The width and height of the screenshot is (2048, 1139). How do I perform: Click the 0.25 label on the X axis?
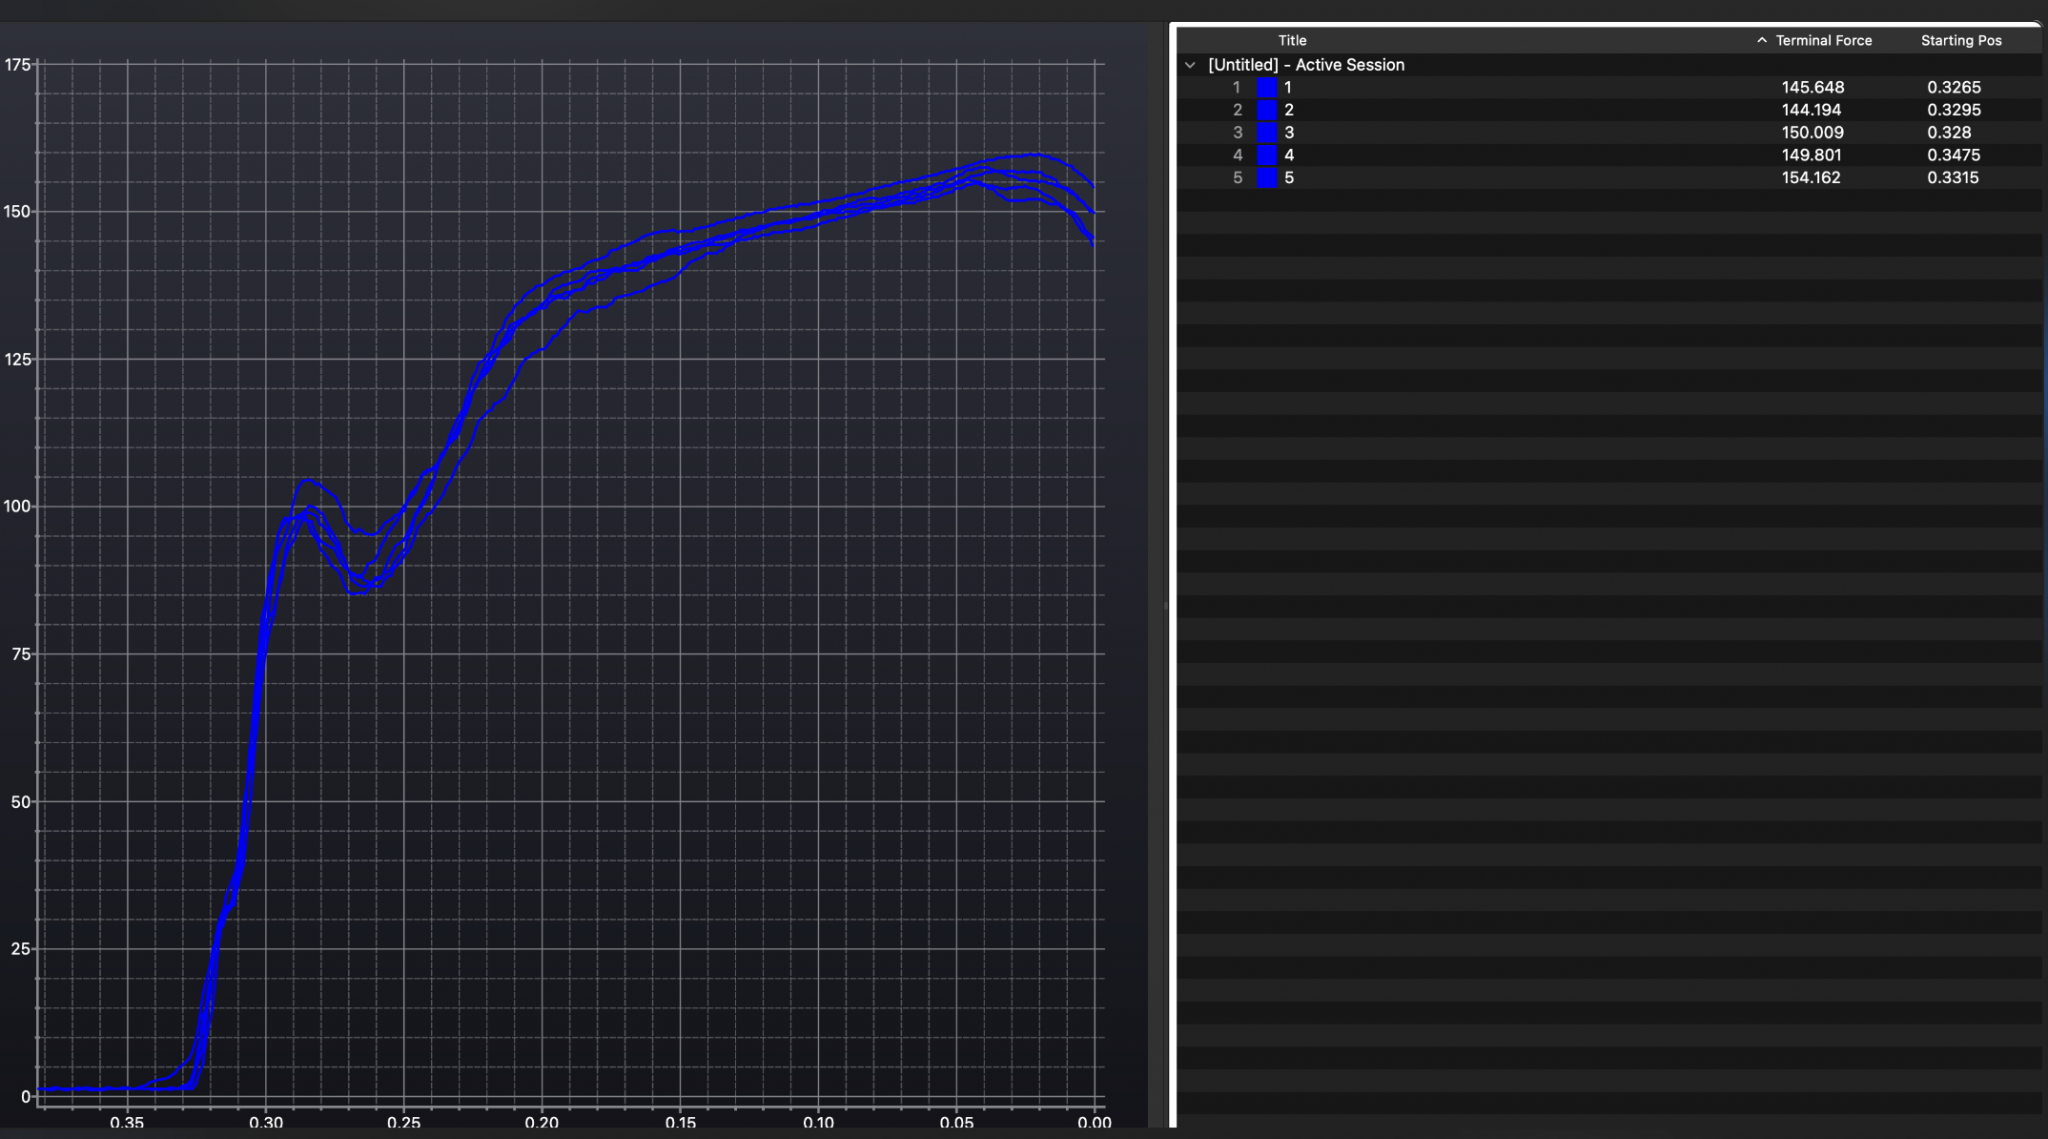[404, 1123]
